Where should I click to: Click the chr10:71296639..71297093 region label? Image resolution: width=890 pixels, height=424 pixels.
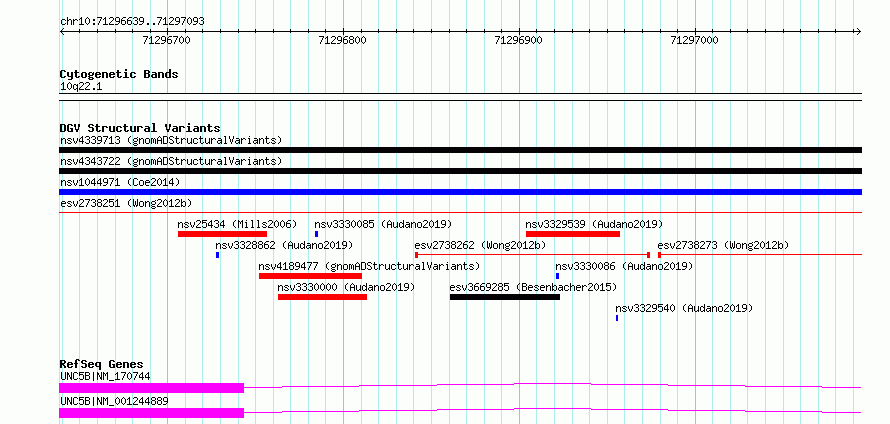(132, 21)
